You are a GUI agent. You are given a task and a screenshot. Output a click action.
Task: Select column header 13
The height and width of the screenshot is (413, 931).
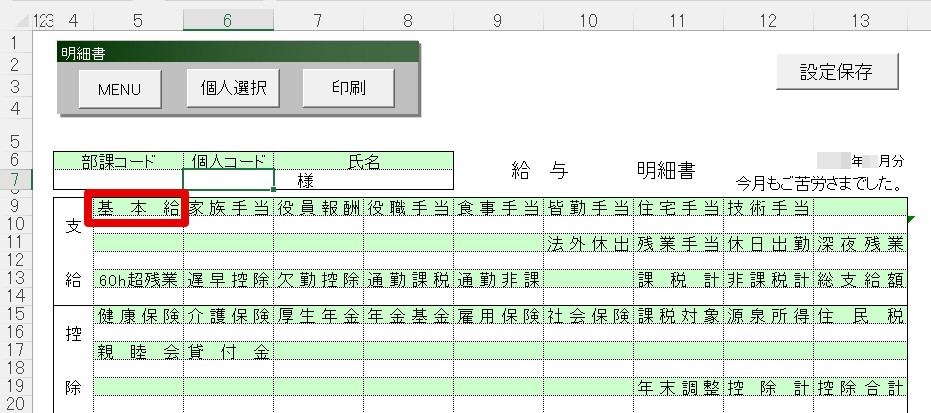[x=860, y=21]
